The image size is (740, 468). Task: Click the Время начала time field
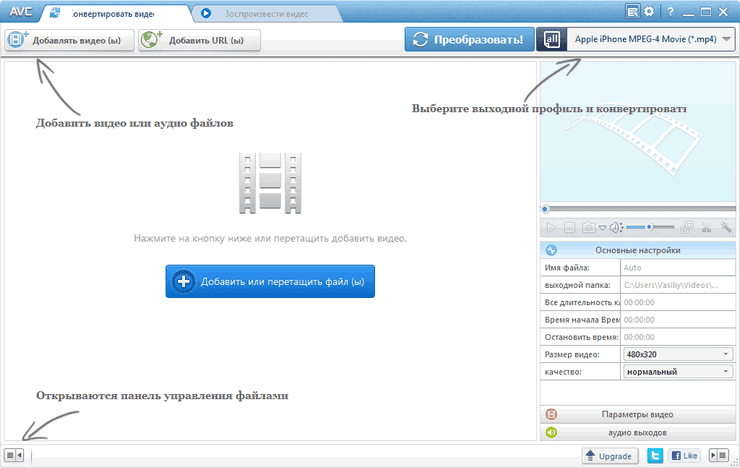coord(678,320)
